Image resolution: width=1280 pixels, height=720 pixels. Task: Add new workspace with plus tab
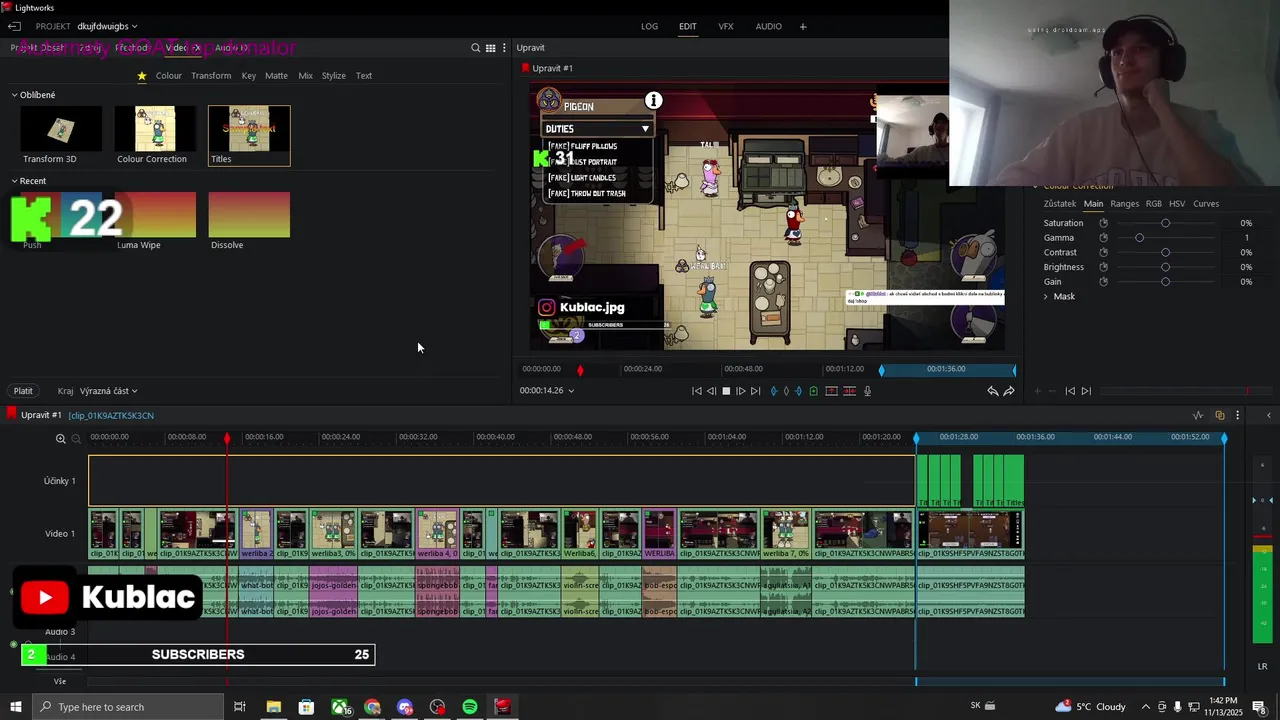click(x=802, y=26)
